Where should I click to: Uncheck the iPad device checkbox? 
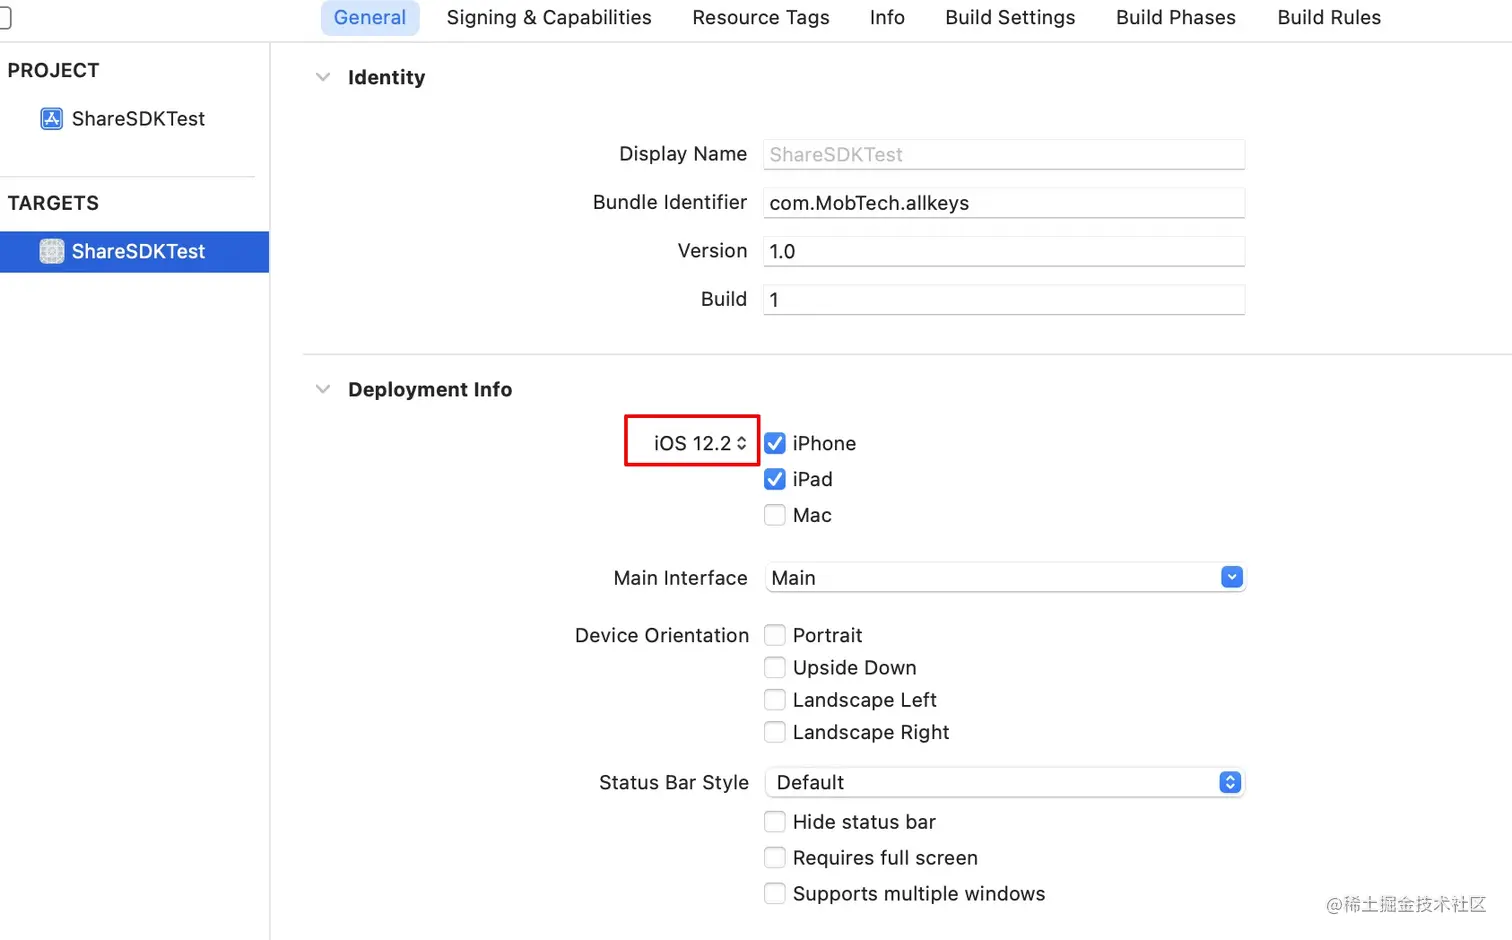[x=775, y=479]
